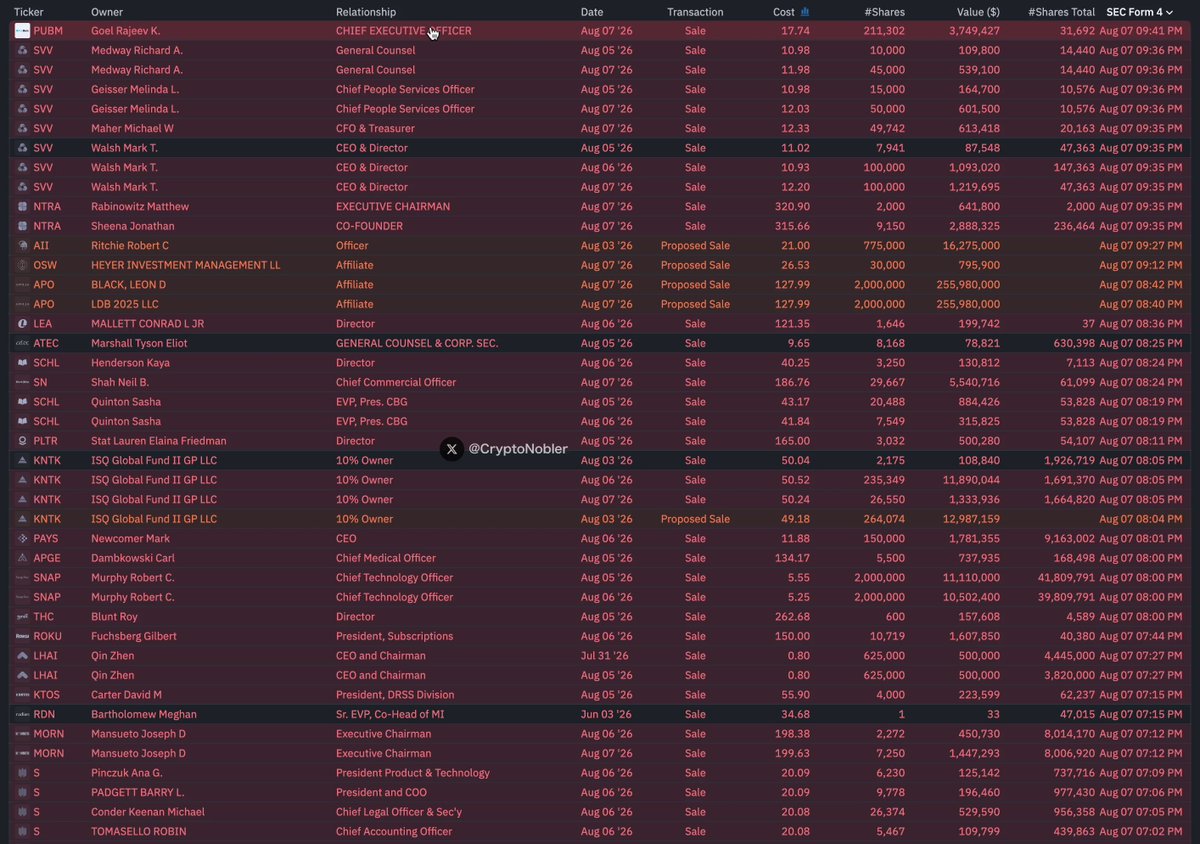1200x844 pixels.
Task: Click the ROKU company logo icon
Action: pos(22,636)
